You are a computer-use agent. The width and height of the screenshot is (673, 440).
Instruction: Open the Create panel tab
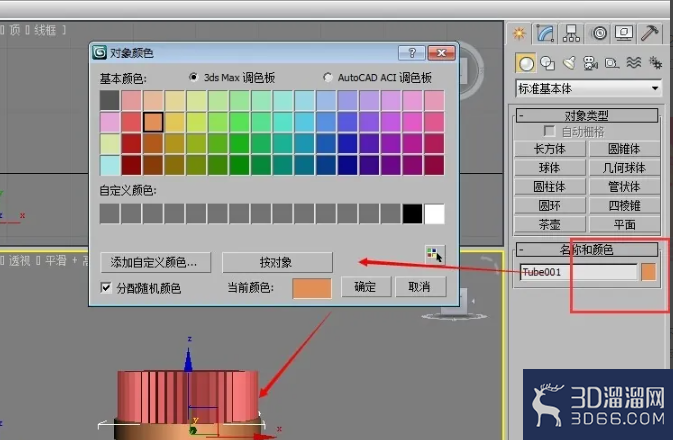click(x=519, y=33)
